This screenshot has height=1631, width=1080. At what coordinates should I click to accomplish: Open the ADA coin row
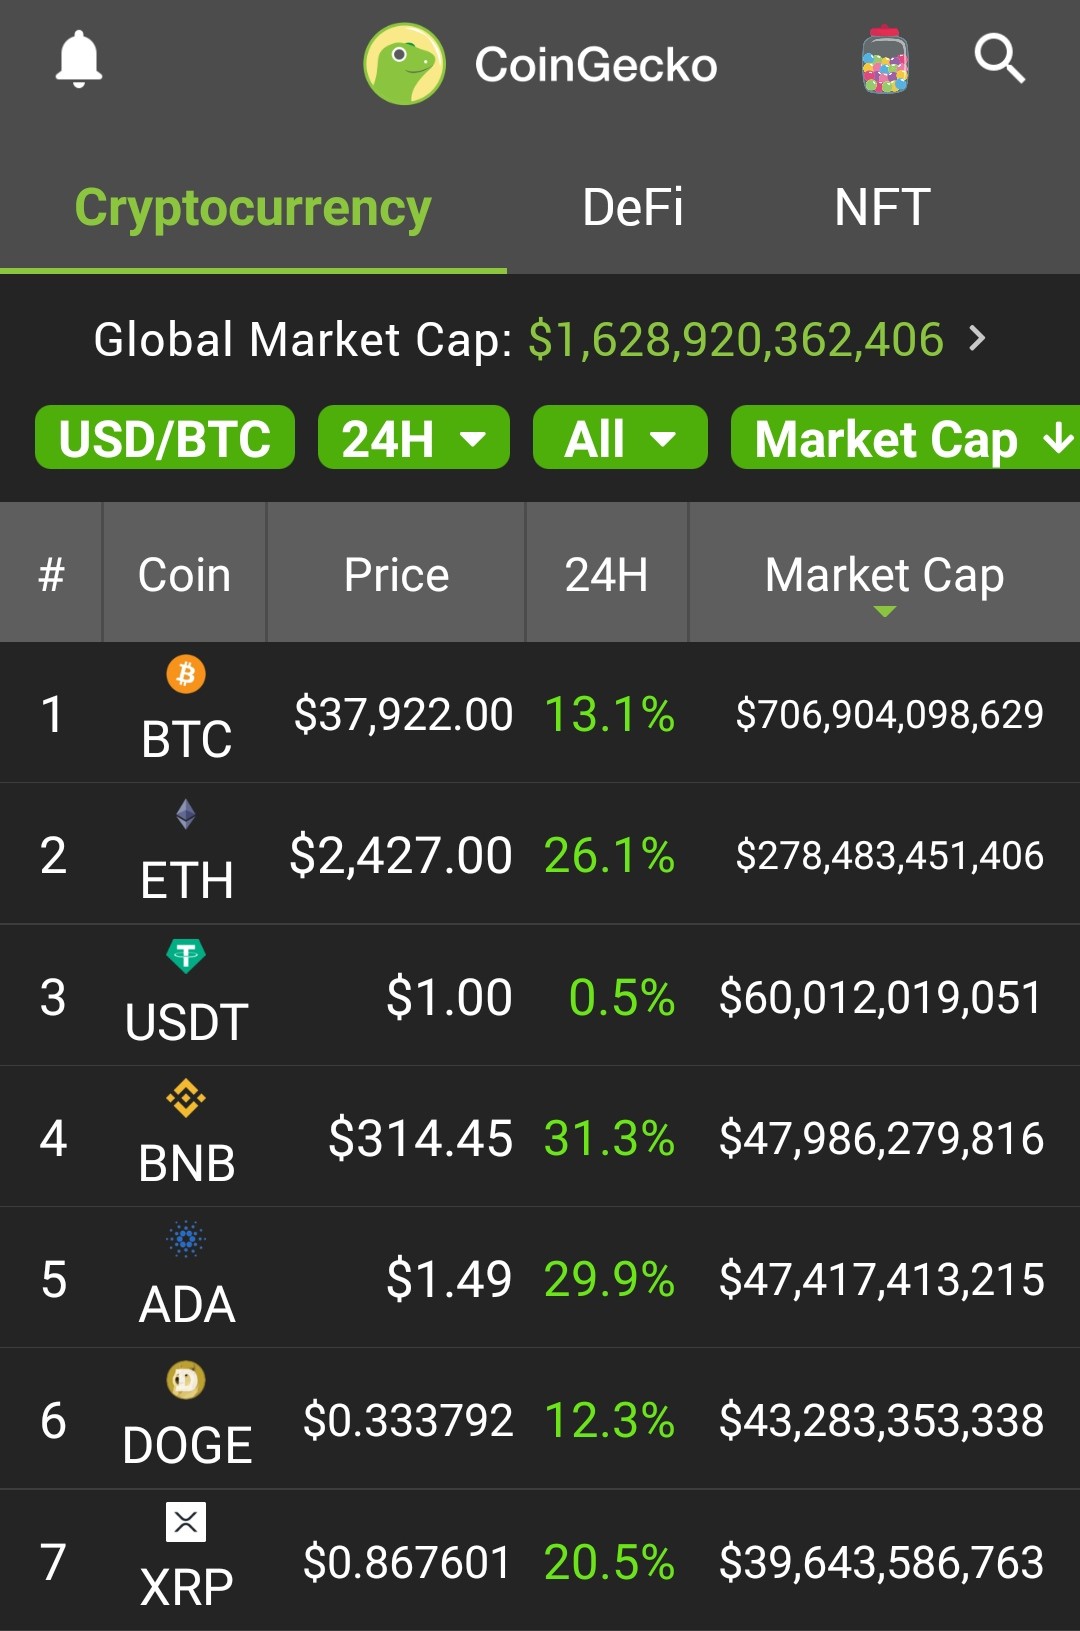point(540,1278)
